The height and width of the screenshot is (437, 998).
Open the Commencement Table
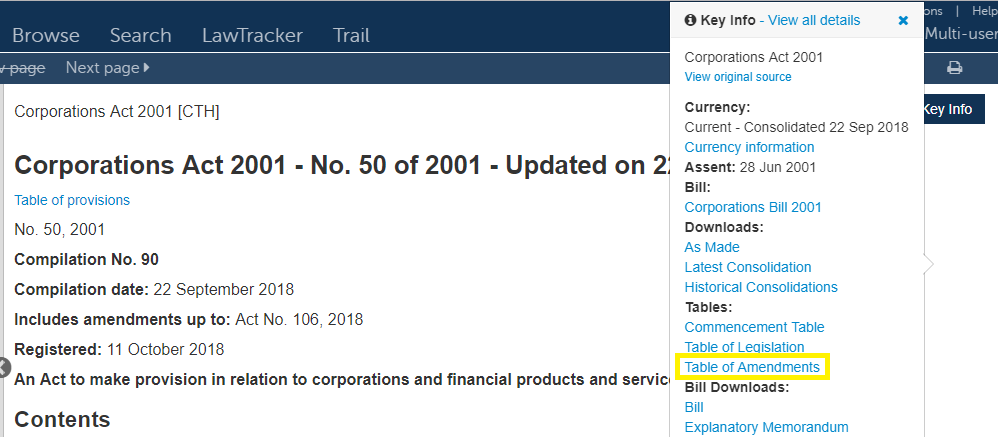point(754,328)
